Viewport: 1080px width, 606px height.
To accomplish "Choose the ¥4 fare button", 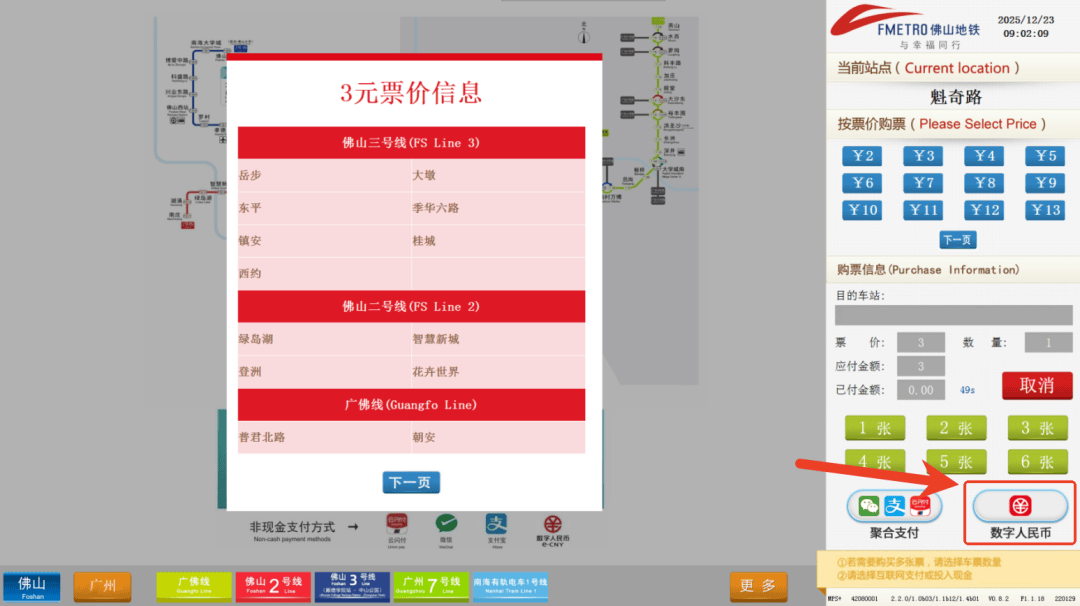I will [984, 156].
